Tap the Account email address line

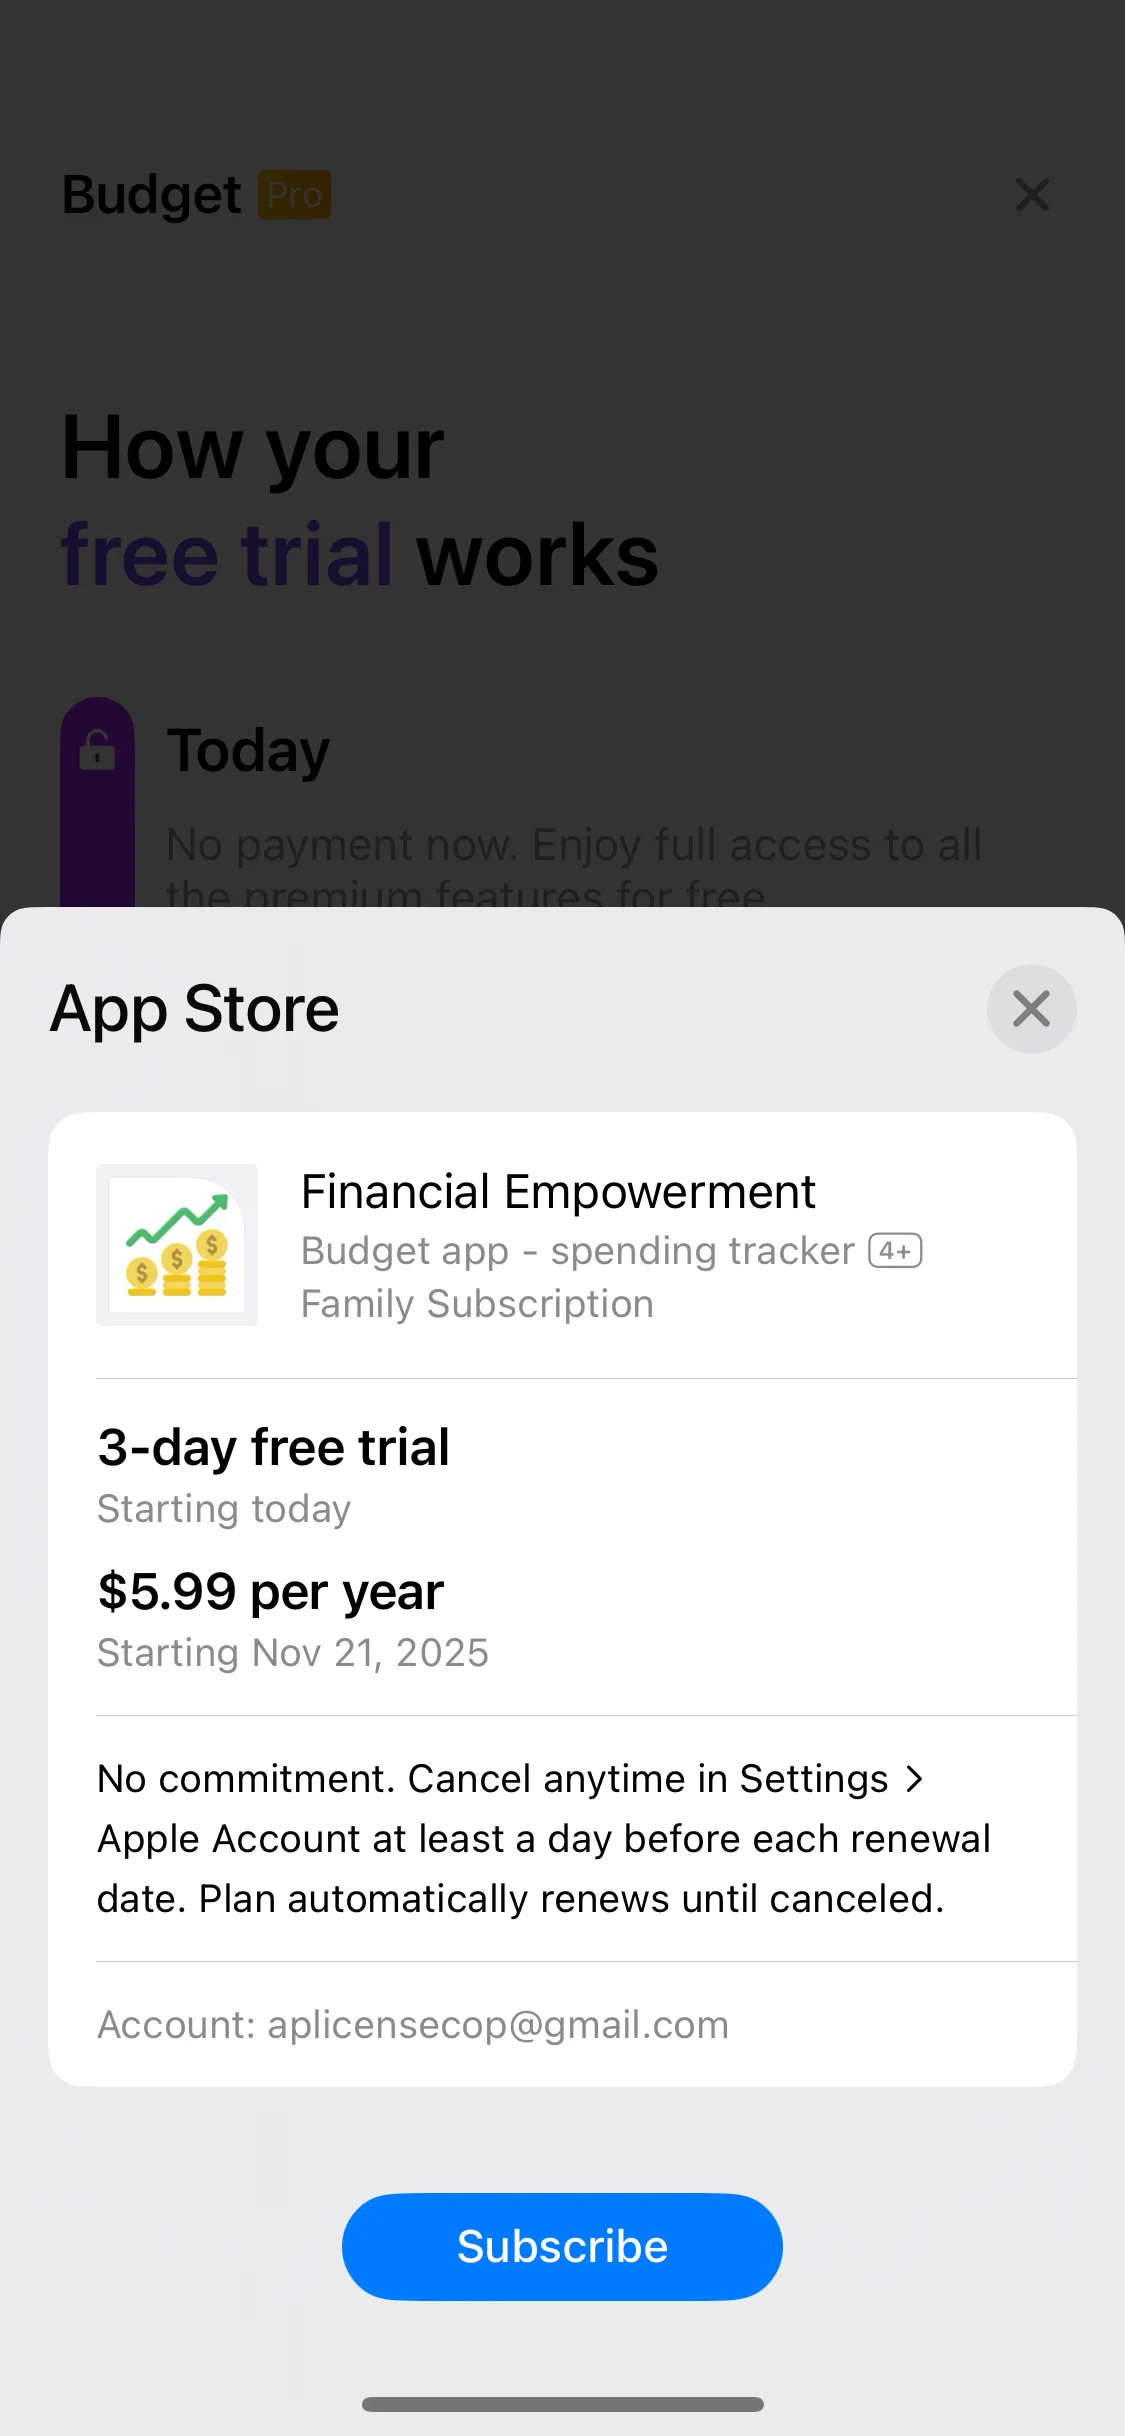click(413, 2025)
